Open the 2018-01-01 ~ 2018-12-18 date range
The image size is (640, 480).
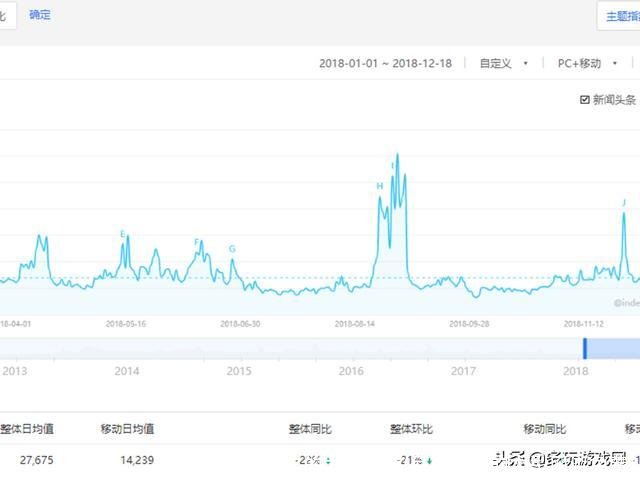pyautogui.click(x=385, y=63)
